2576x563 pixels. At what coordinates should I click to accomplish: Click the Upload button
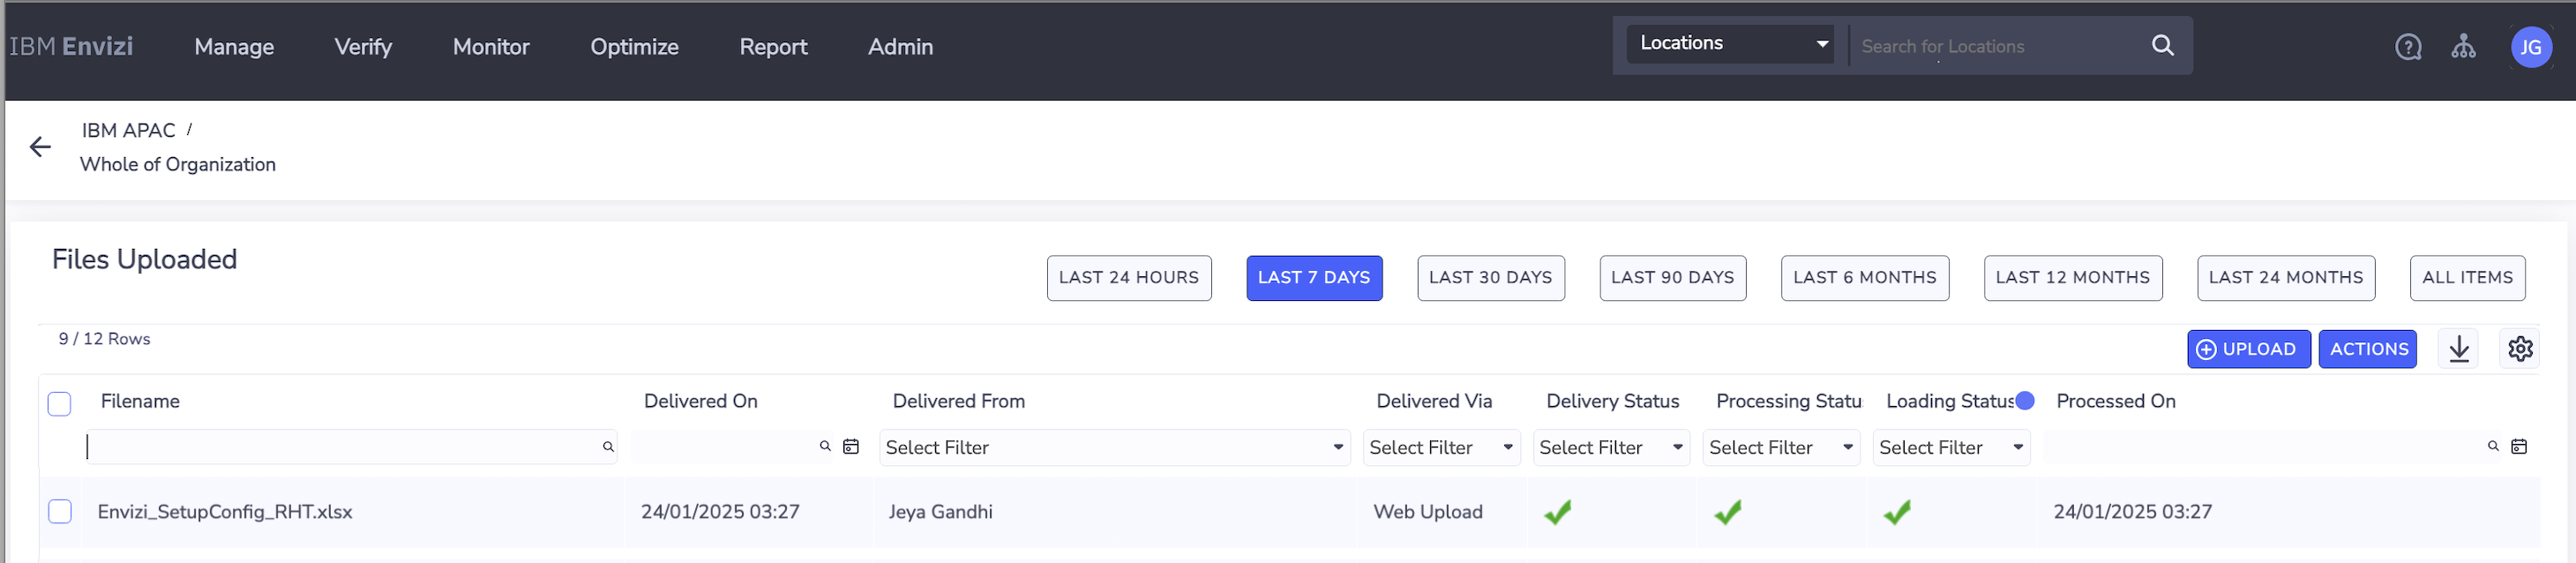coord(2247,349)
